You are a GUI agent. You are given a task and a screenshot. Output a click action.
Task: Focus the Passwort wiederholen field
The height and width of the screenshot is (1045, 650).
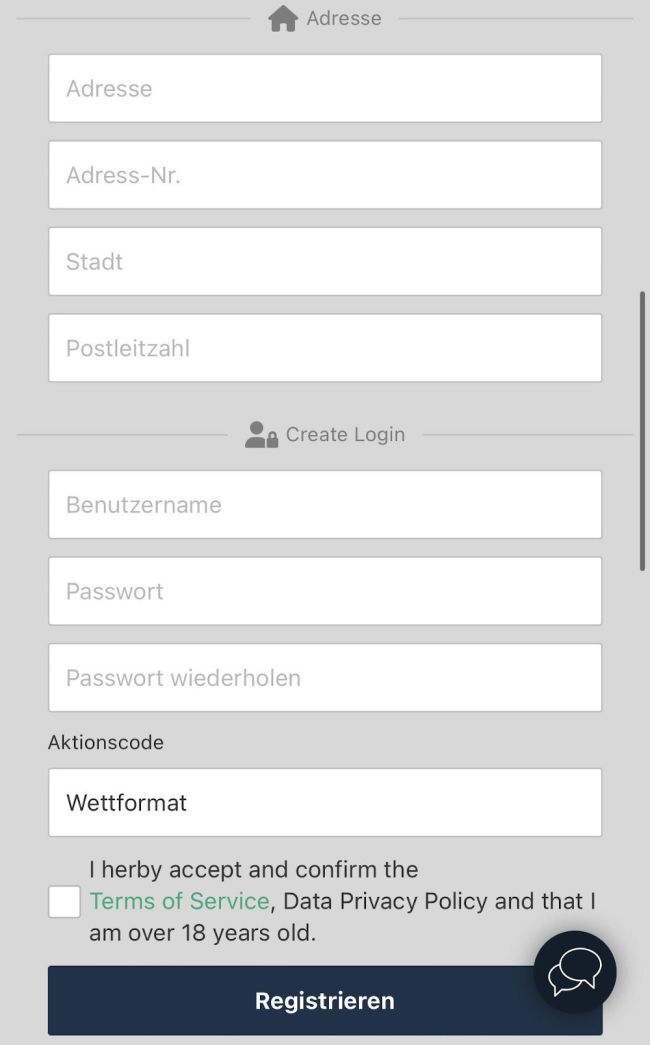click(325, 678)
